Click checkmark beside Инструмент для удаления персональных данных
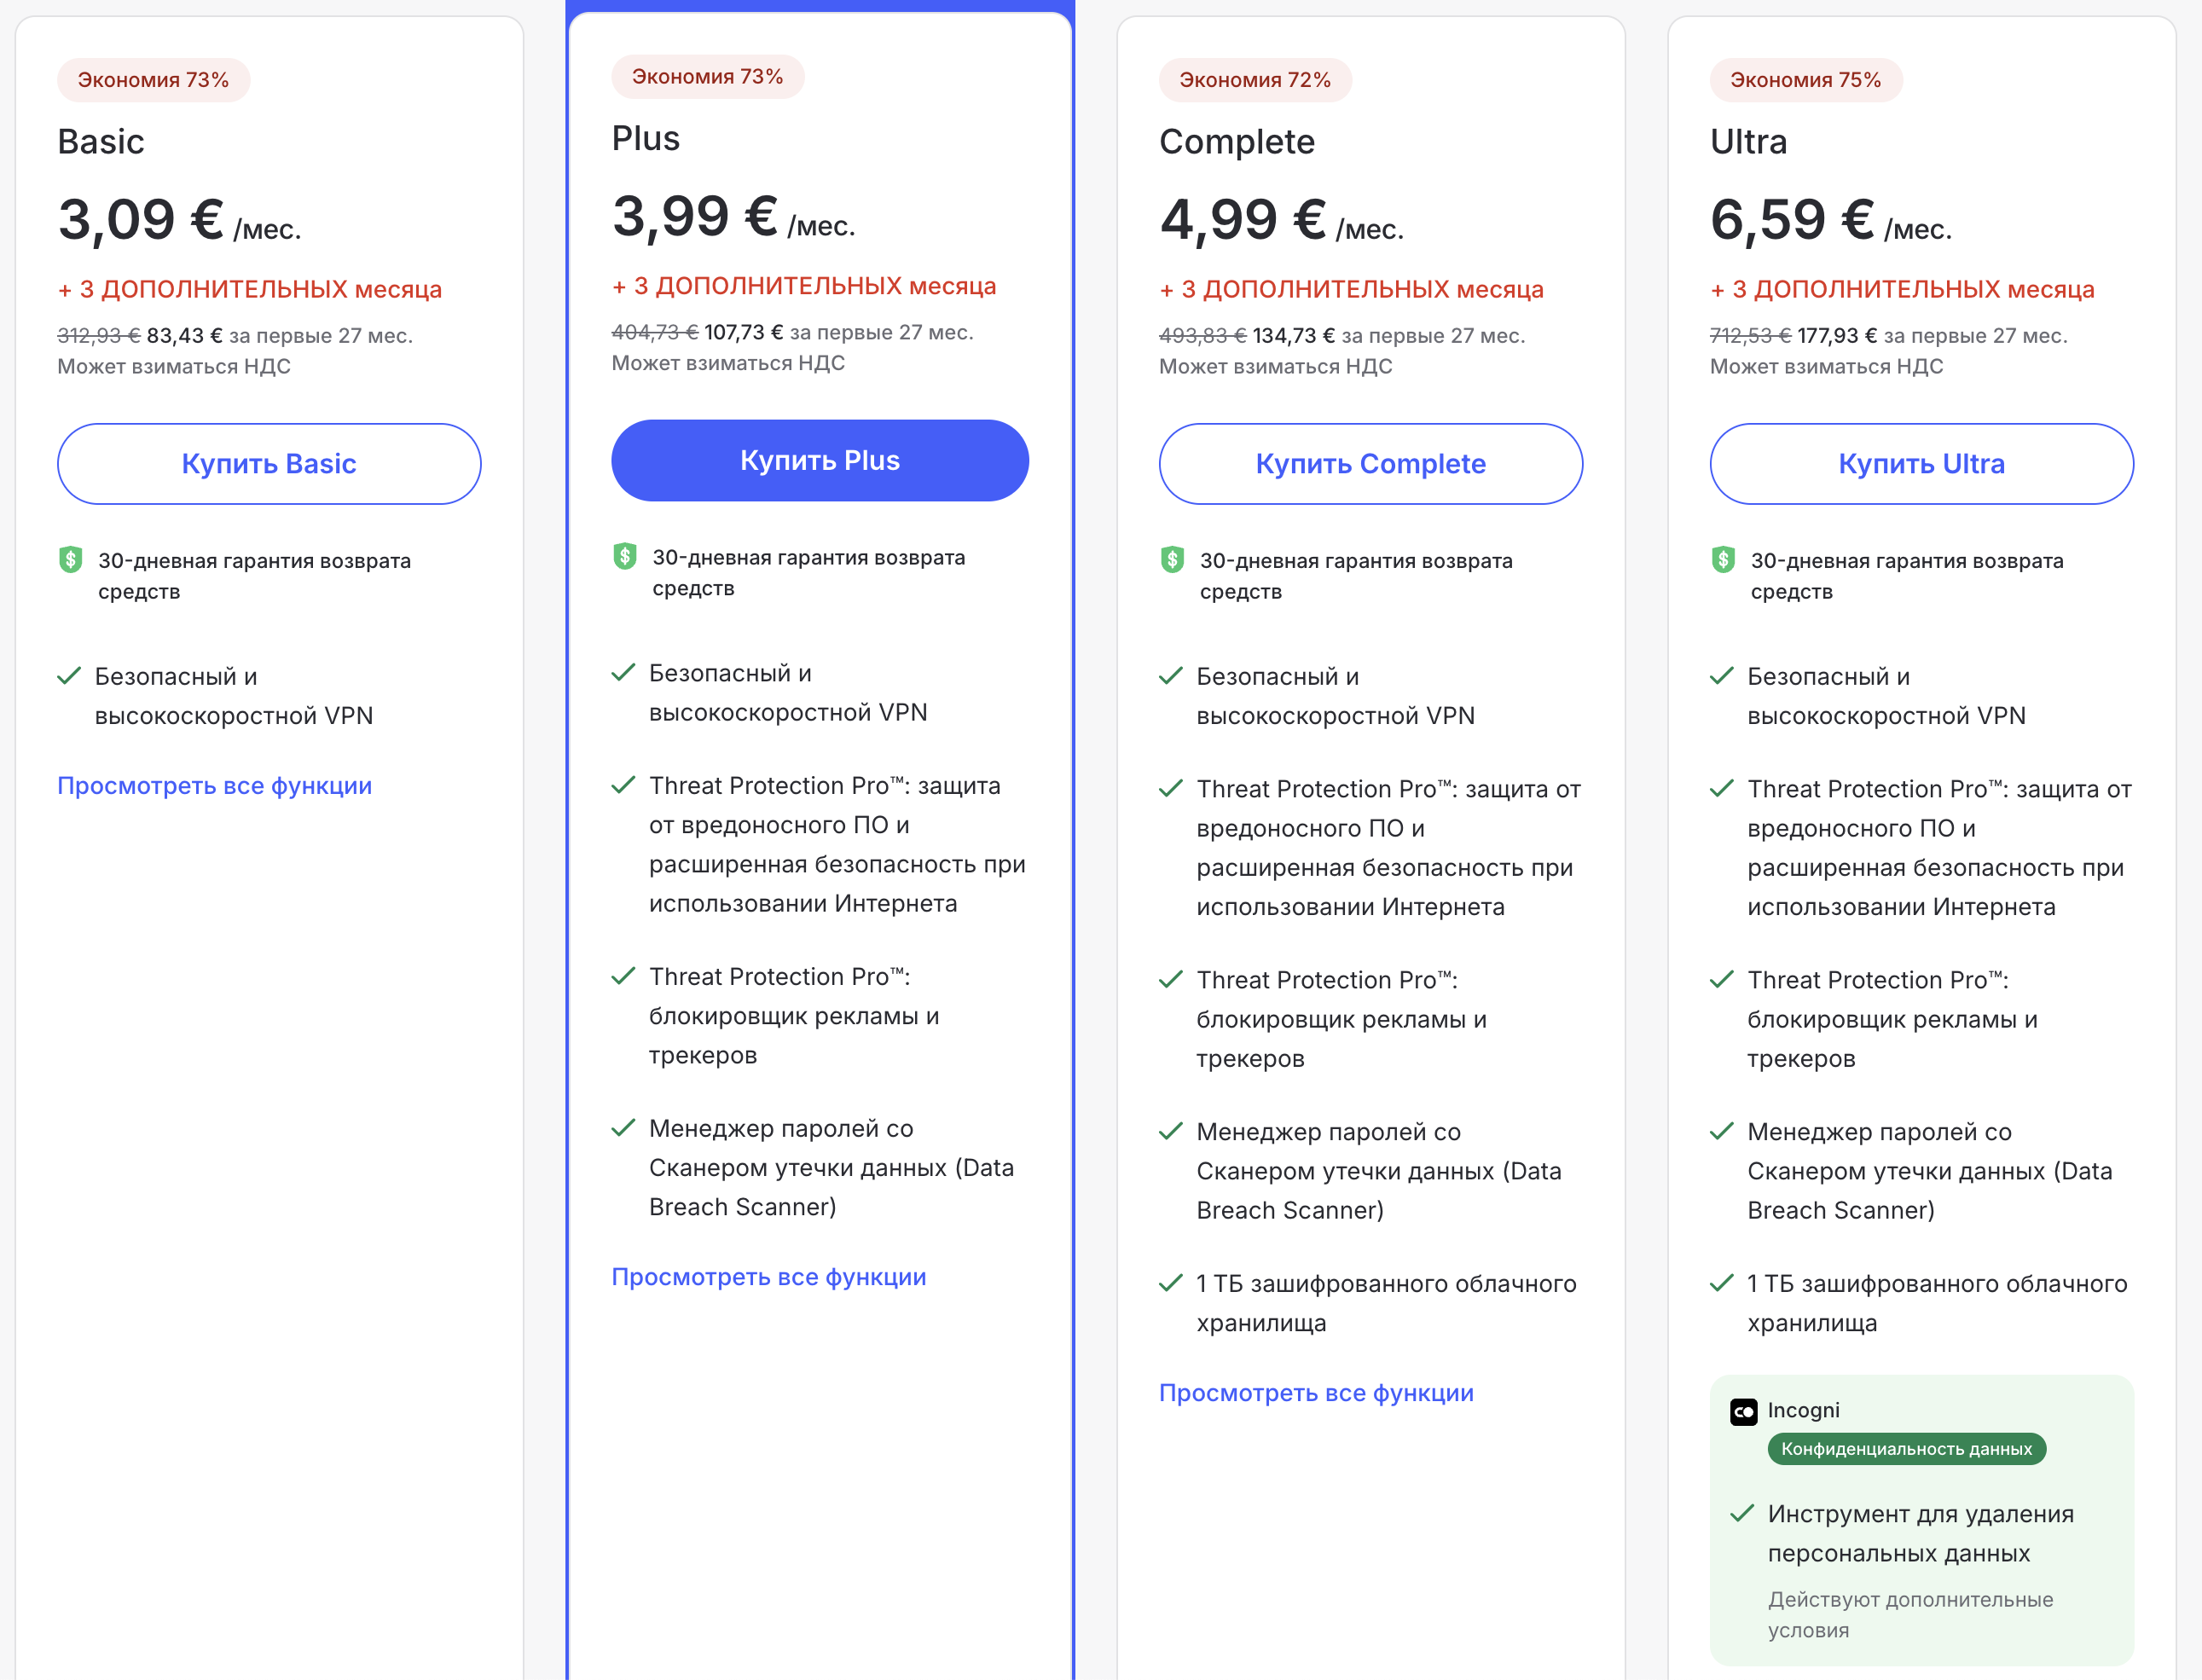 tap(1742, 1514)
